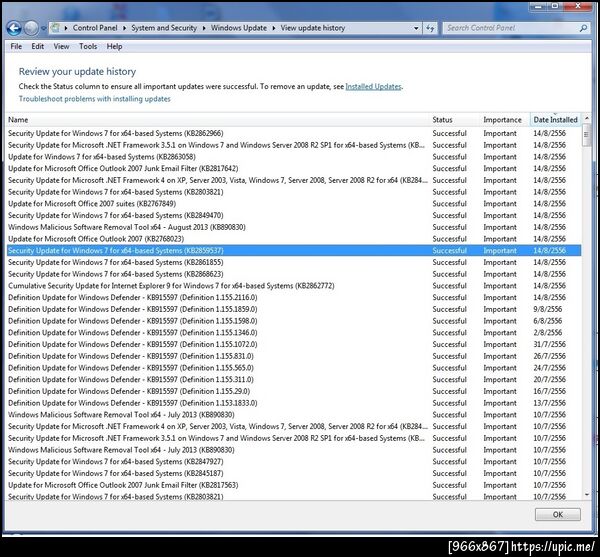Click the scrollbar up arrow

coord(586,119)
